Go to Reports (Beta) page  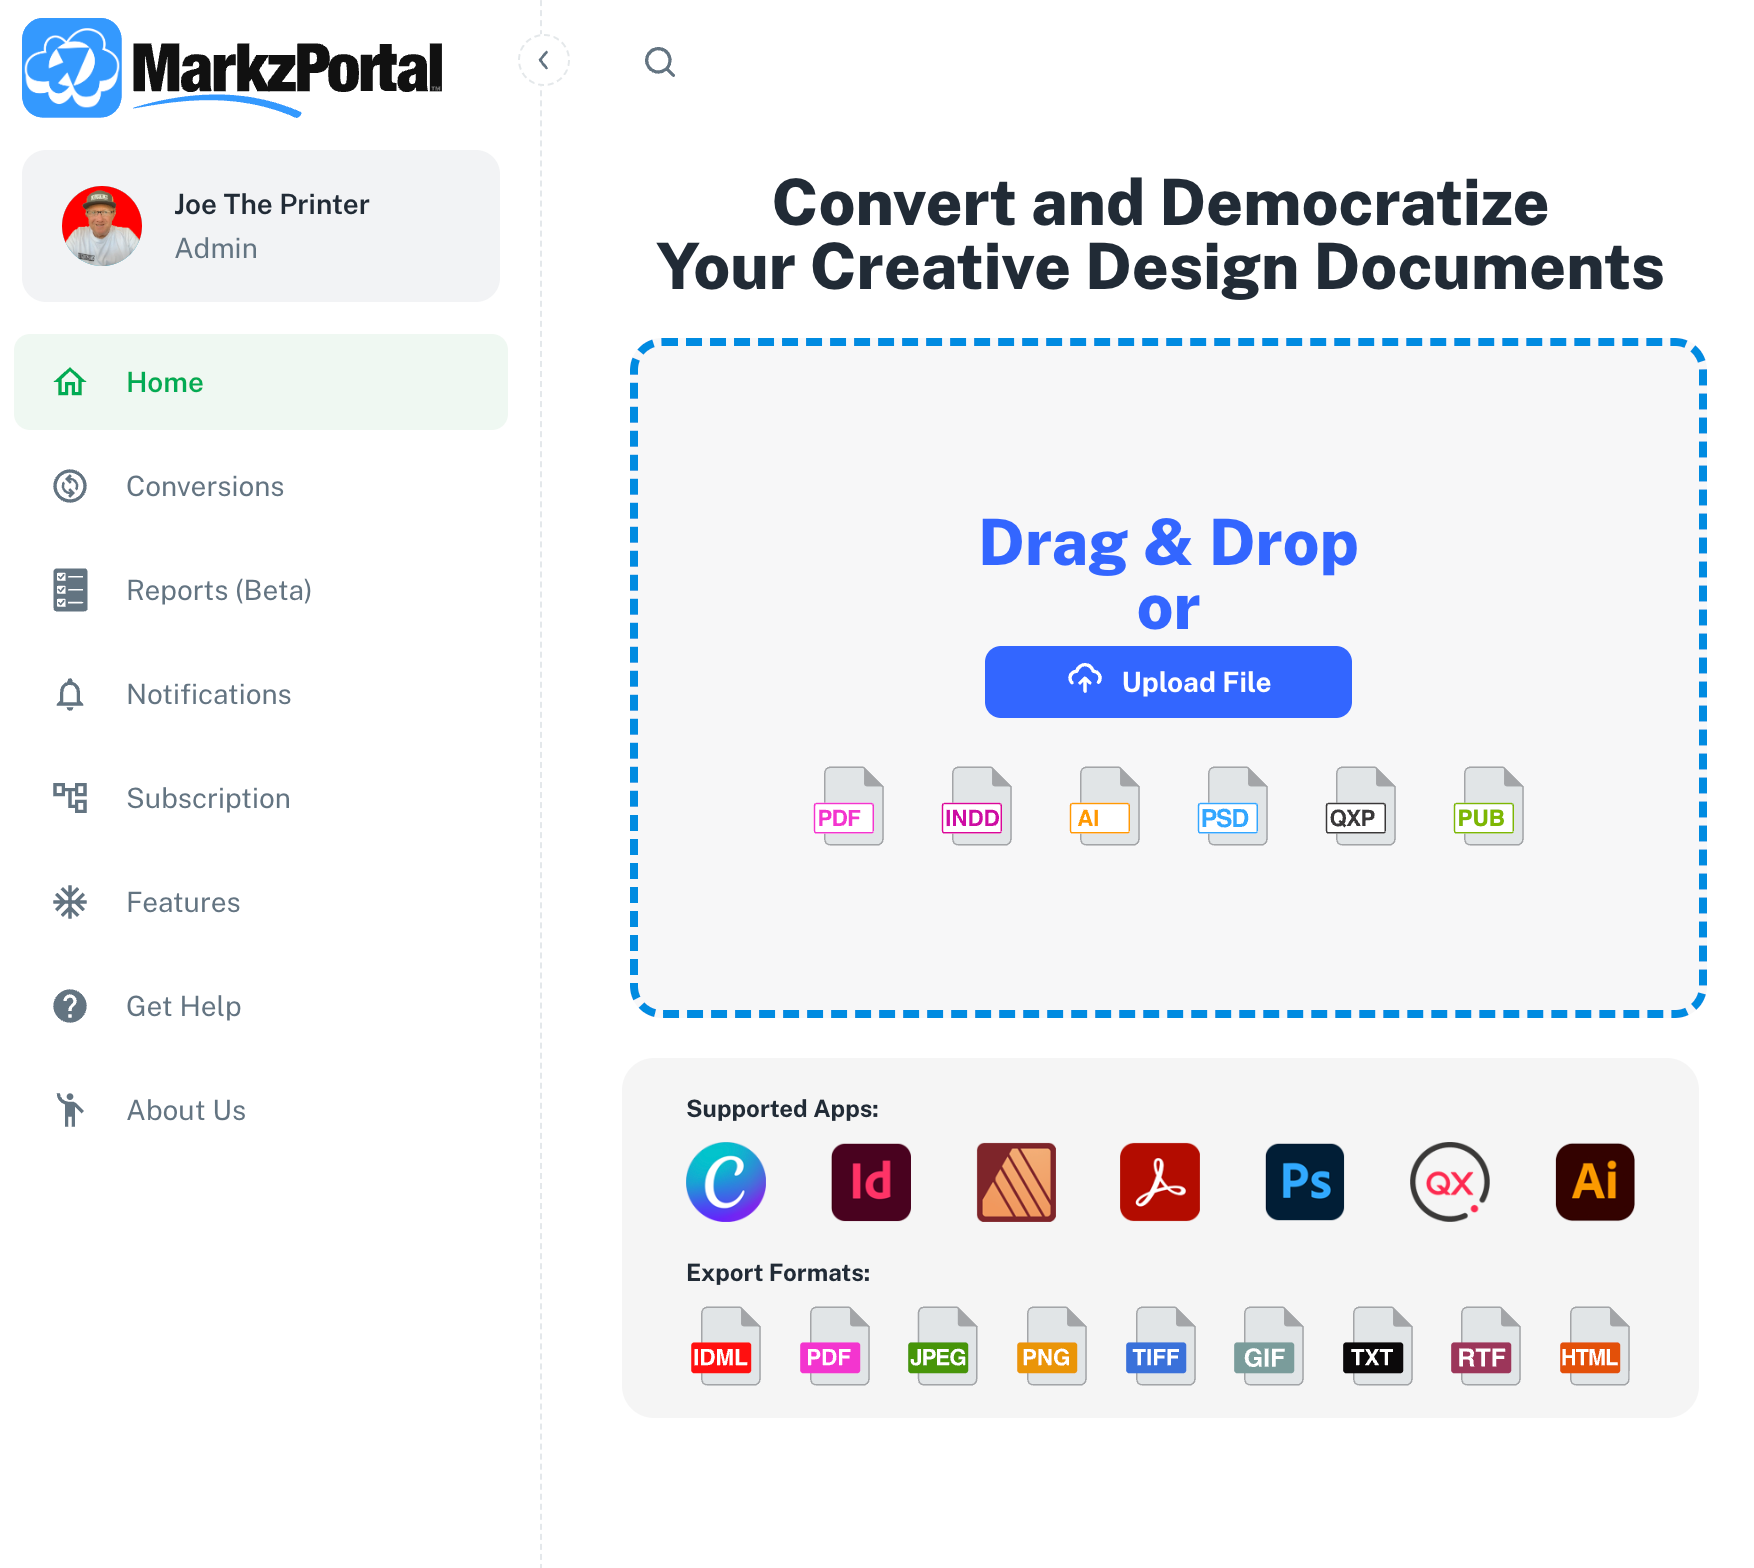tap(260, 590)
